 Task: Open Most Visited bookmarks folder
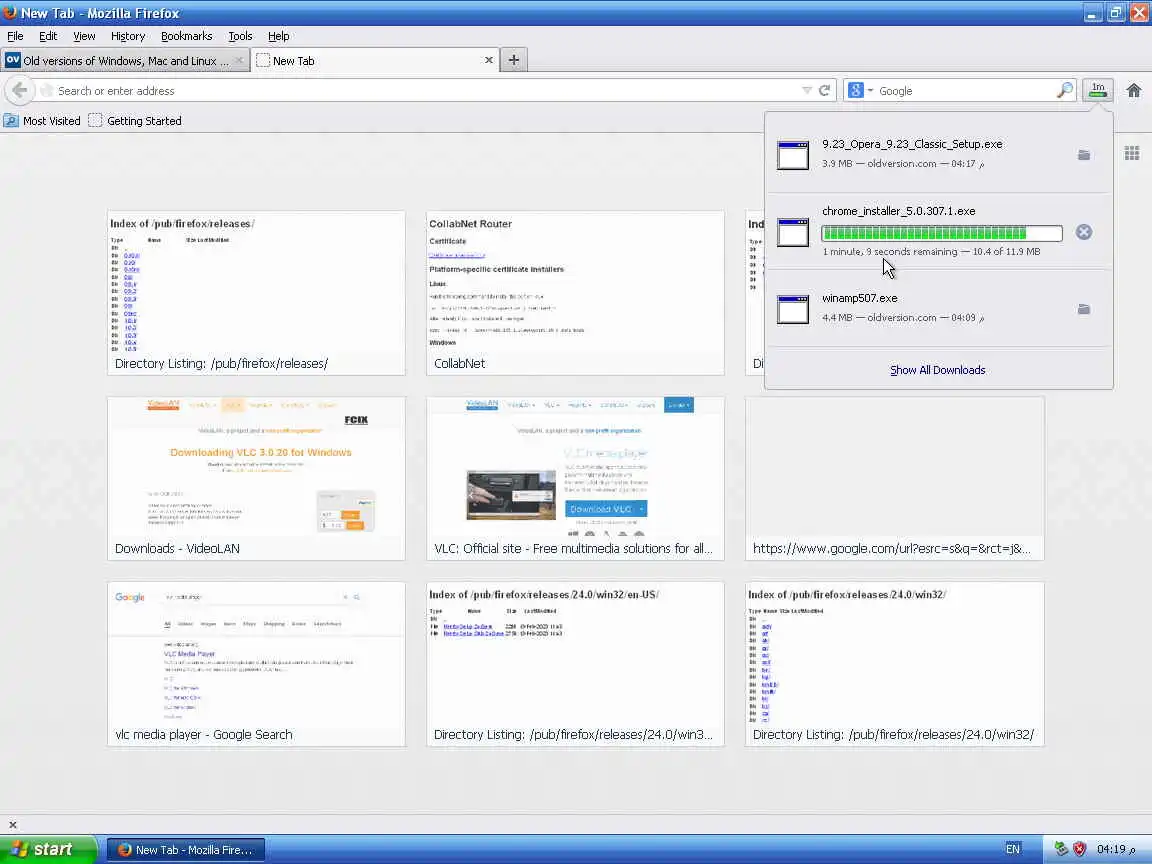[43, 121]
